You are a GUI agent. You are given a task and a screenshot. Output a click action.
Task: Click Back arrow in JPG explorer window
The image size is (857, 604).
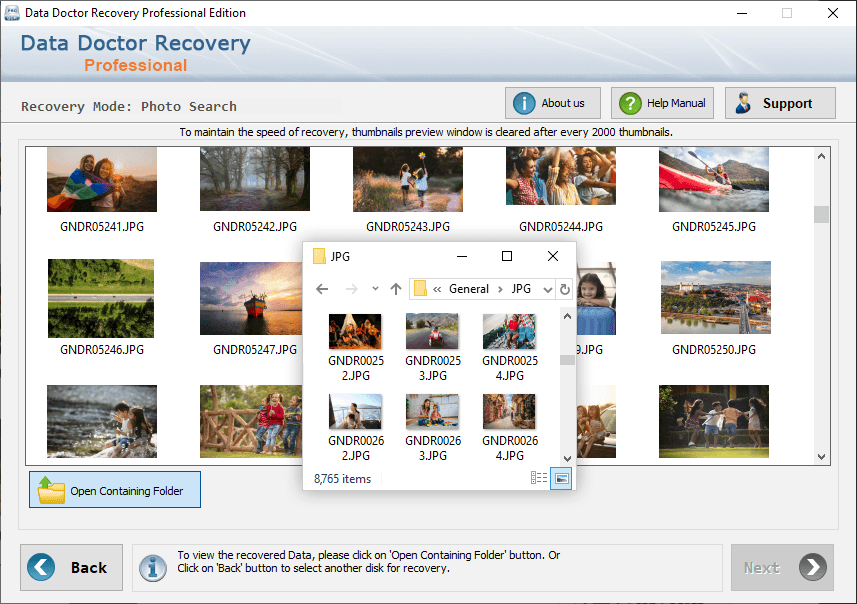[x=322, y=289]
